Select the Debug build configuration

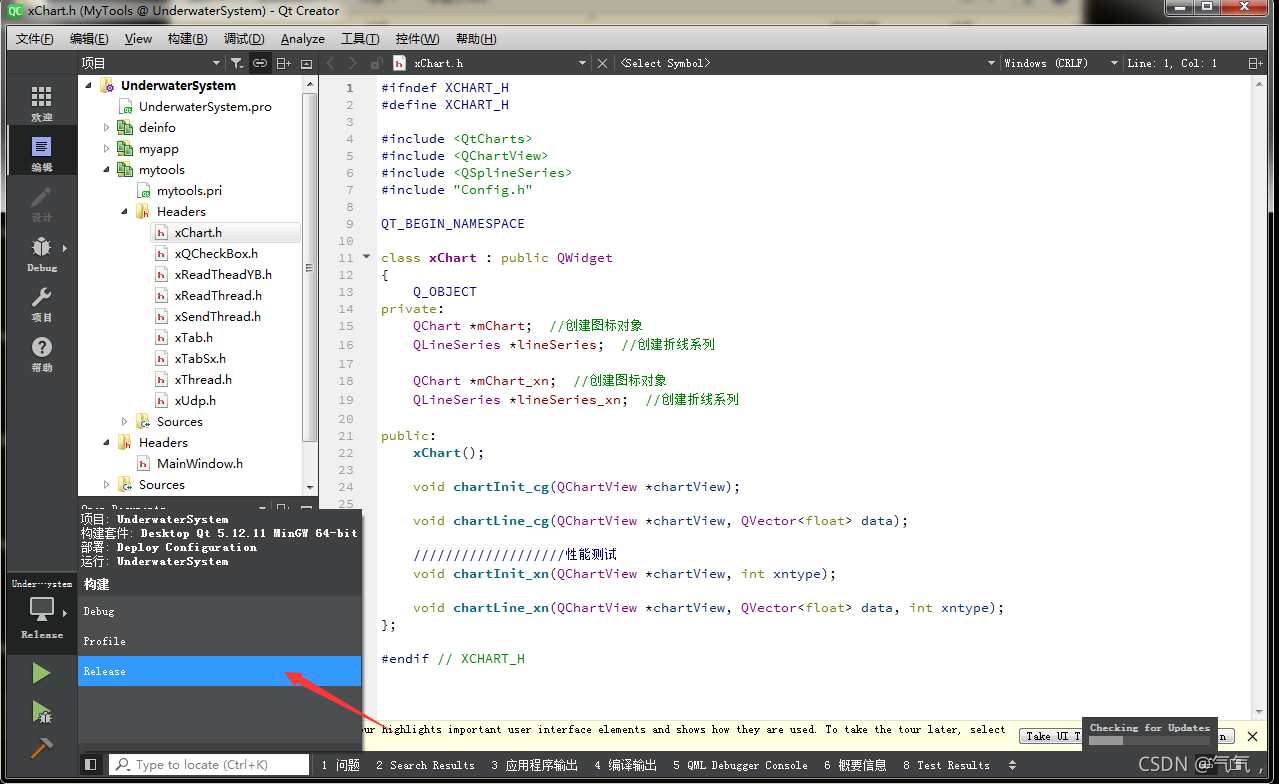click(x=220, y=611)
